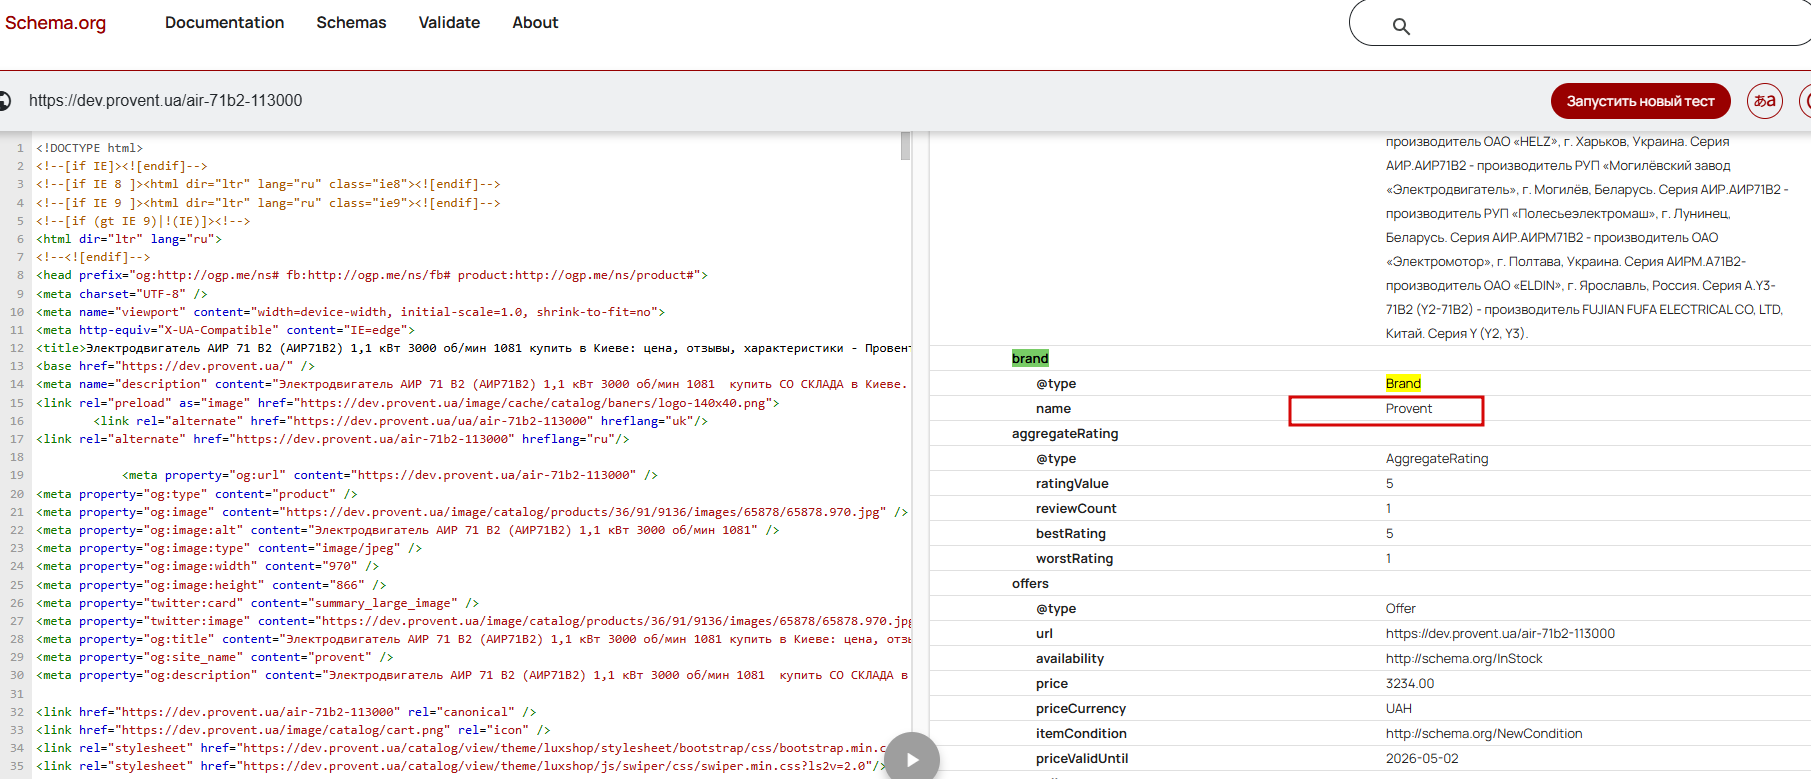Image resolution: width=1811 pixels, height=779 pixels.
Task: Click the og:image:type meta code line
Action: click(229, 548)
